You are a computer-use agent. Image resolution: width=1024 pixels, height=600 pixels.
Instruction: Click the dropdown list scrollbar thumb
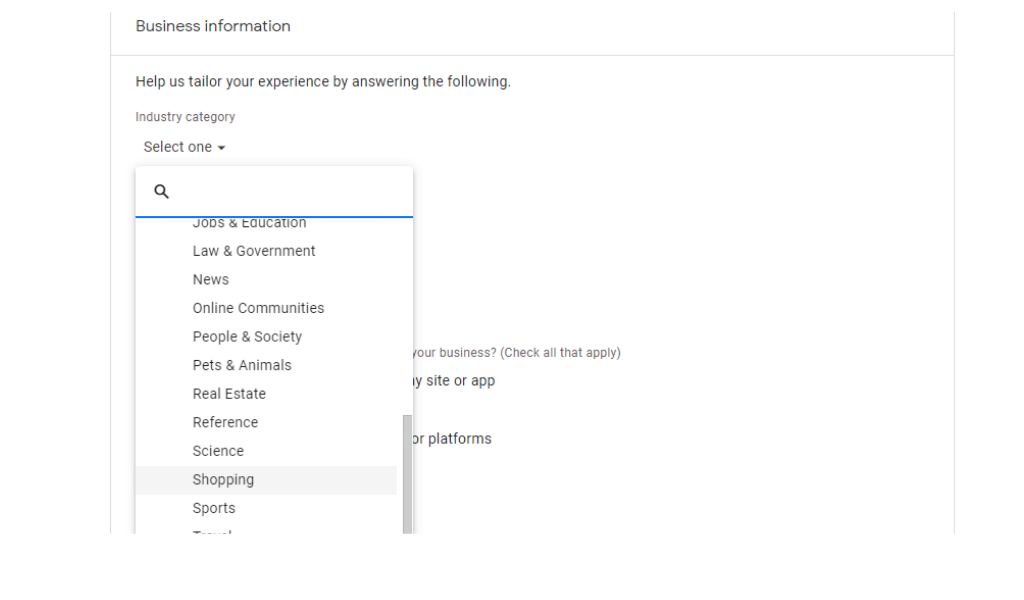407,474
